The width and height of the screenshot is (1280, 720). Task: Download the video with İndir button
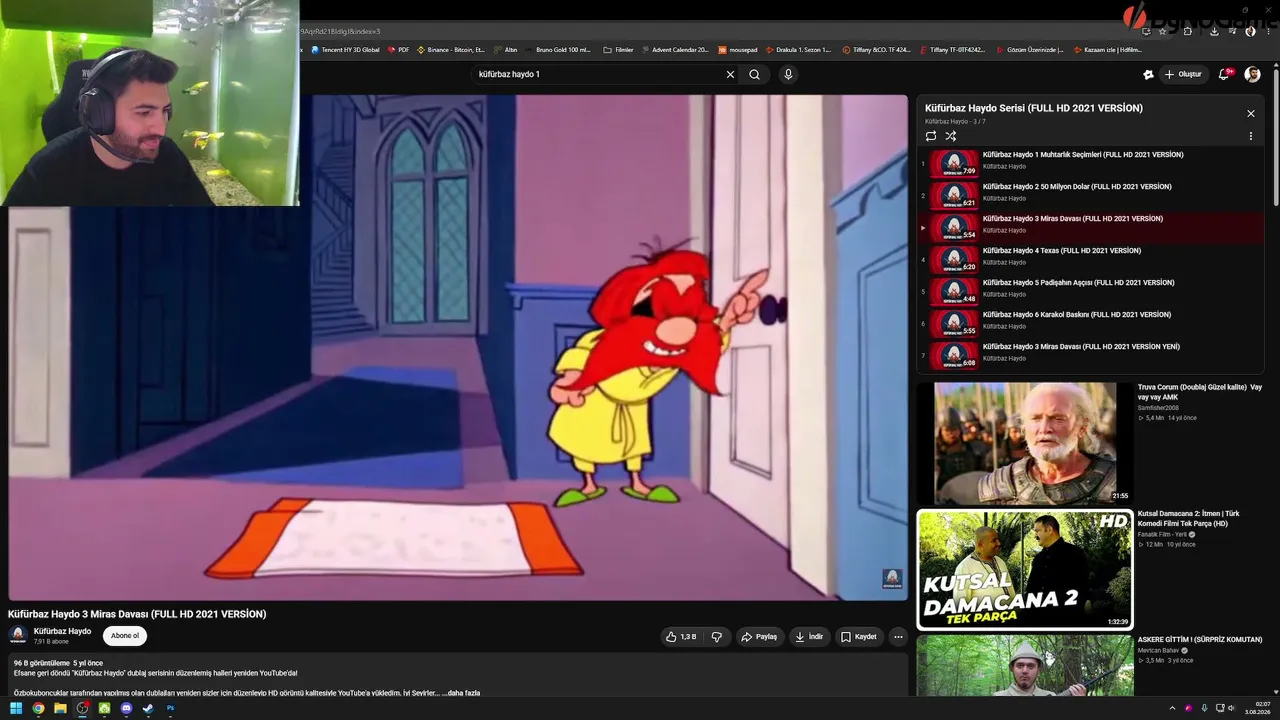pos(808,637)
